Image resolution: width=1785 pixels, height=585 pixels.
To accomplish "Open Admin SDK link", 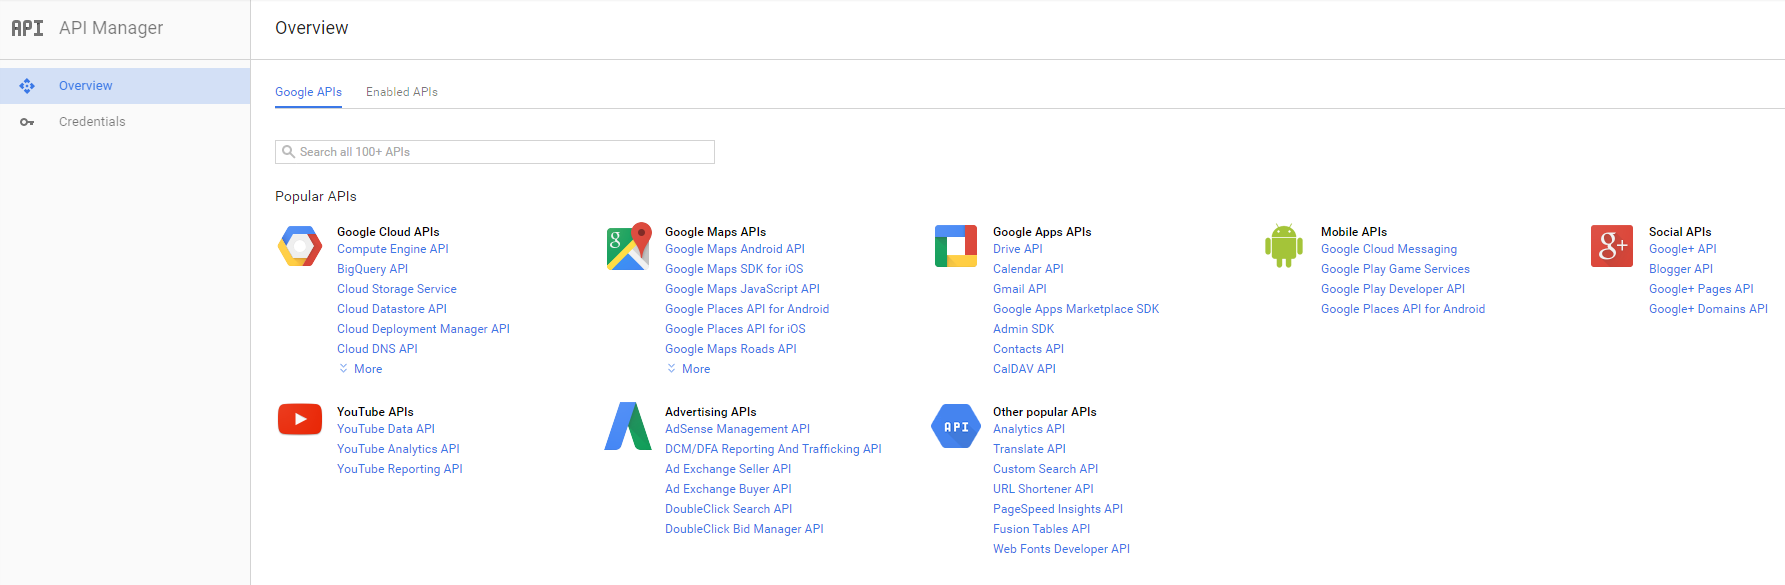I will pyautogui.click(x=1024, y=329).
